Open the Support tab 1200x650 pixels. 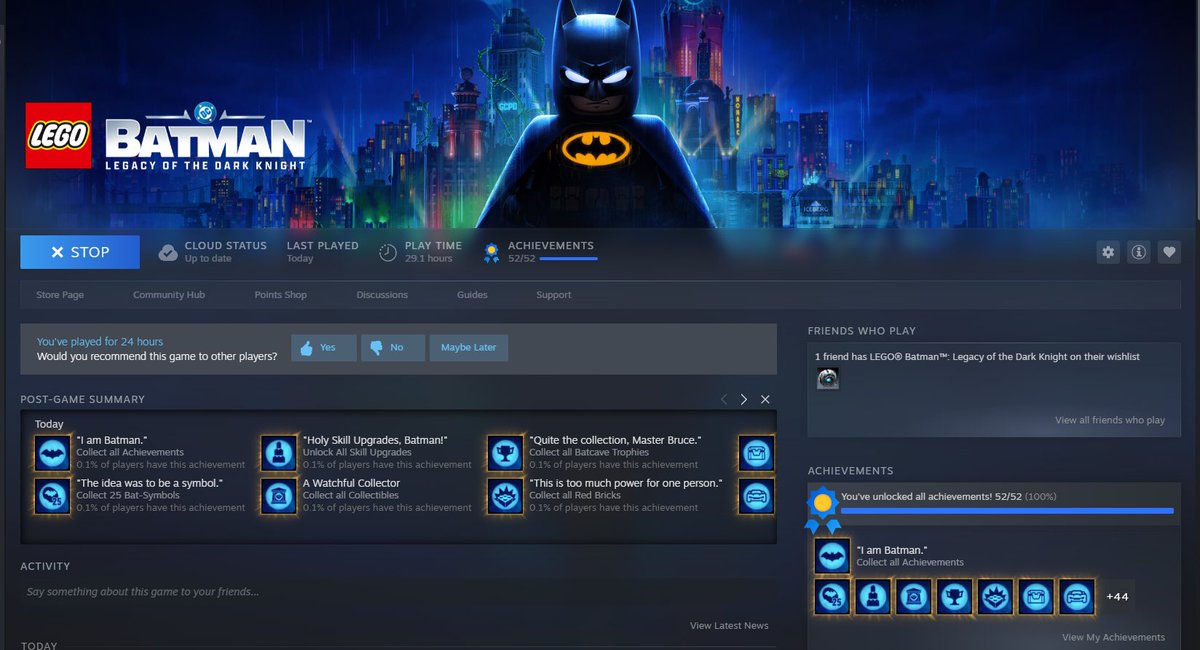tap(553, 295)
